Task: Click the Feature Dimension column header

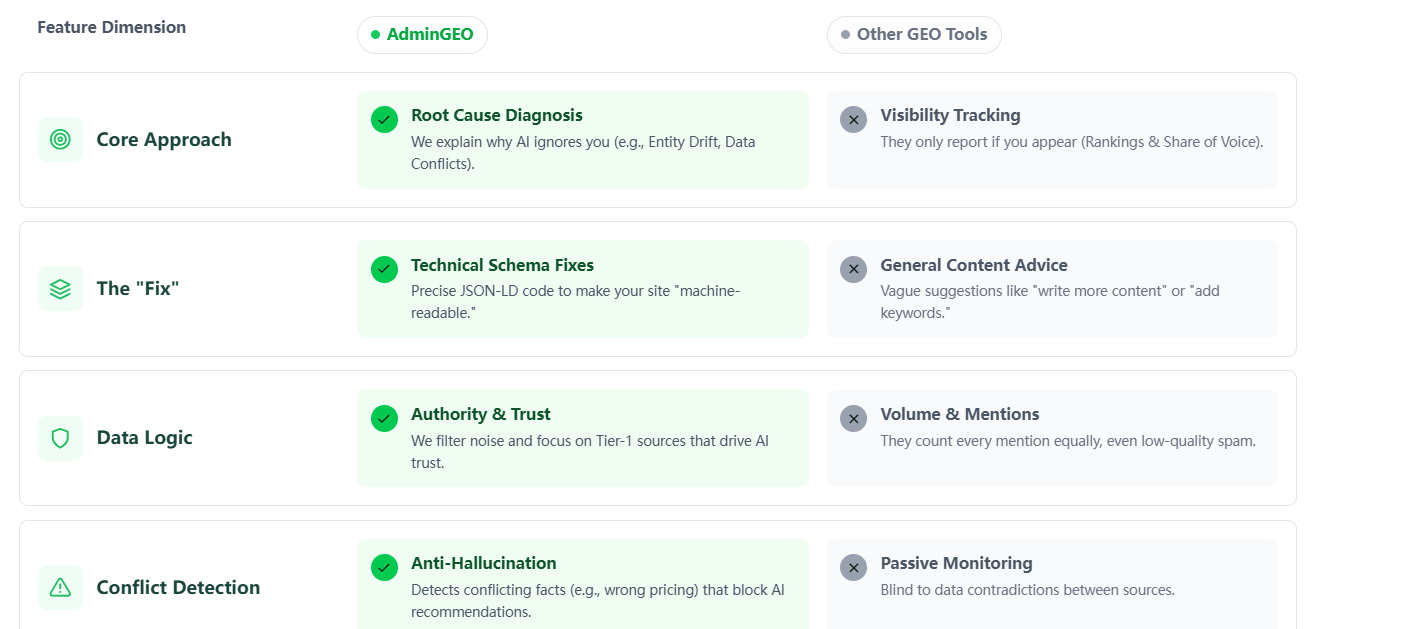Action: pyautogui.click(x=111, y=27)
